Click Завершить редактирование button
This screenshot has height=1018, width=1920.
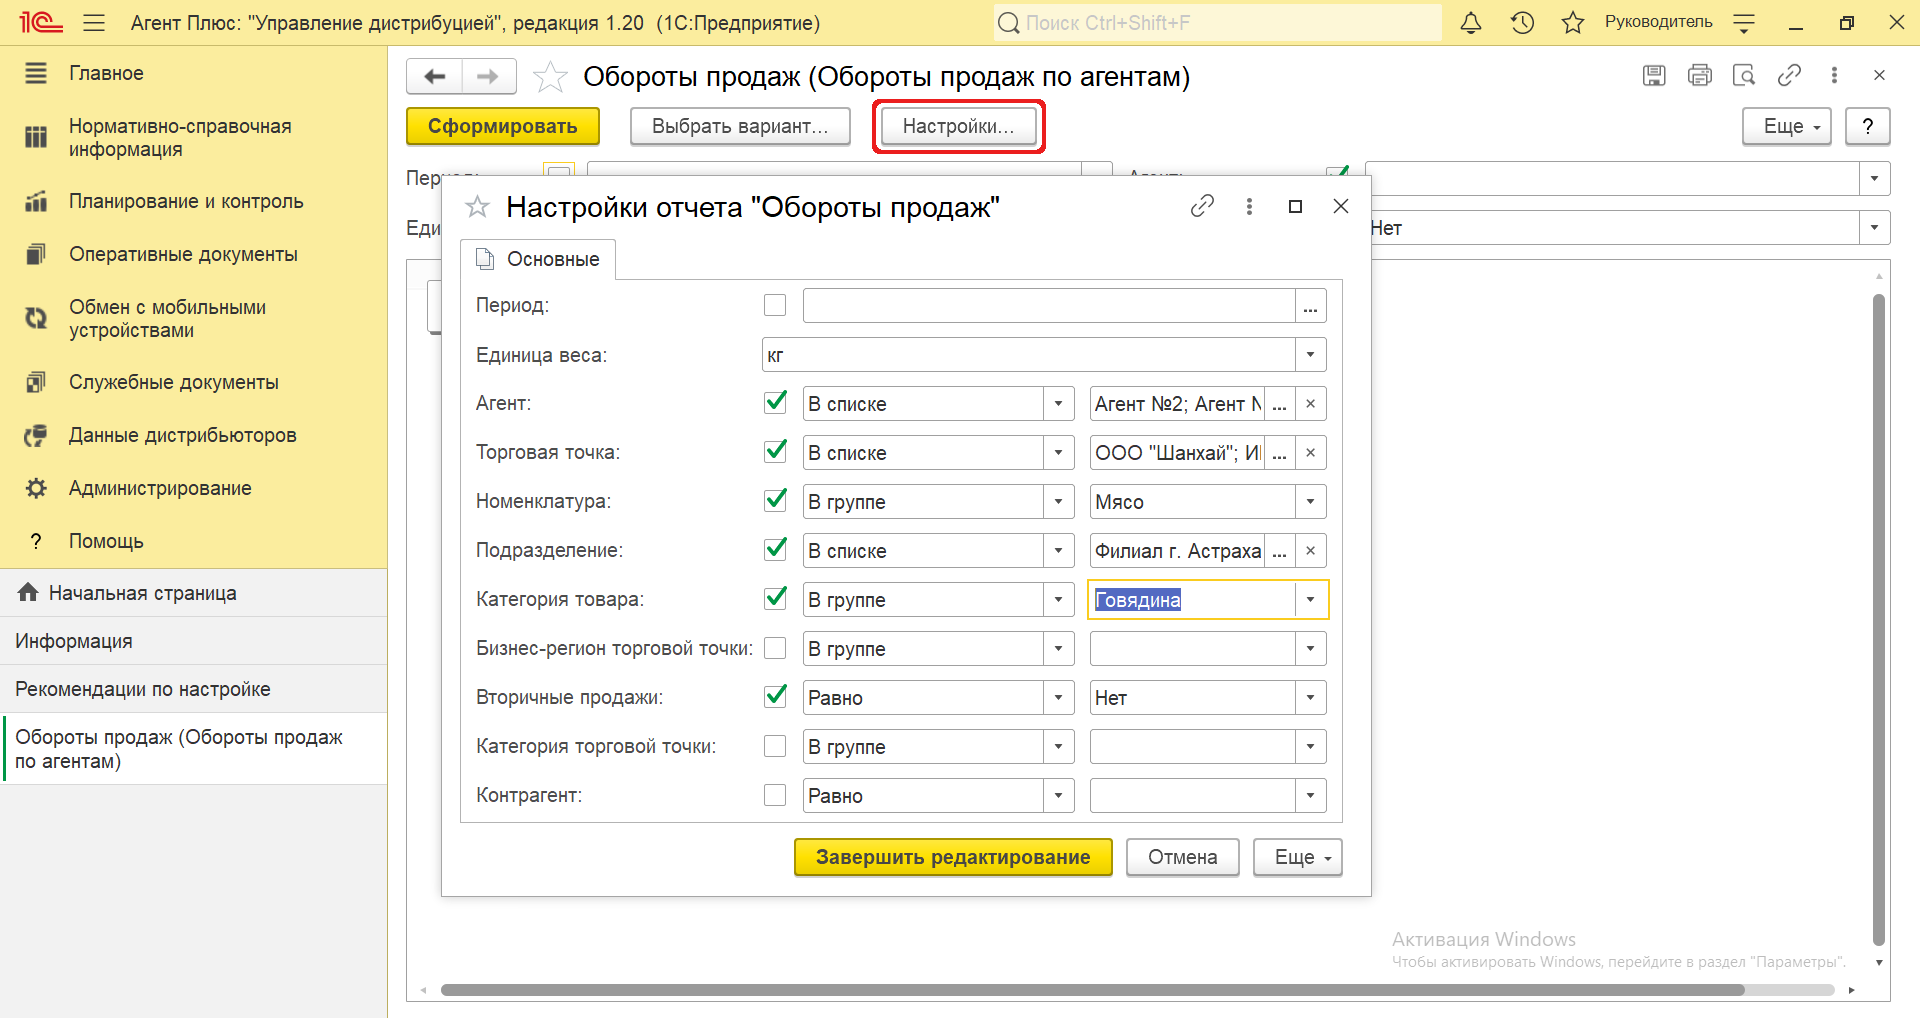(x=953, y=857)
